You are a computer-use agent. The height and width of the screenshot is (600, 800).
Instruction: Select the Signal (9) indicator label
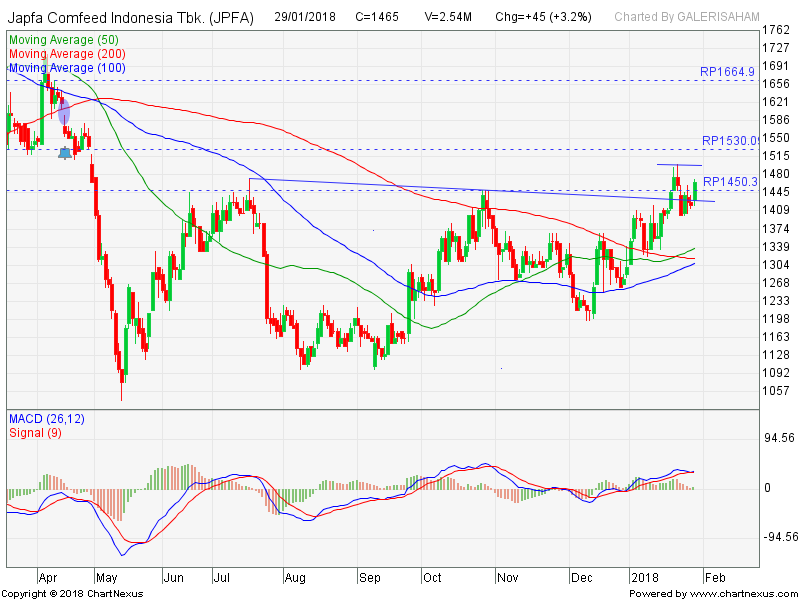click(x=36, y=431)
